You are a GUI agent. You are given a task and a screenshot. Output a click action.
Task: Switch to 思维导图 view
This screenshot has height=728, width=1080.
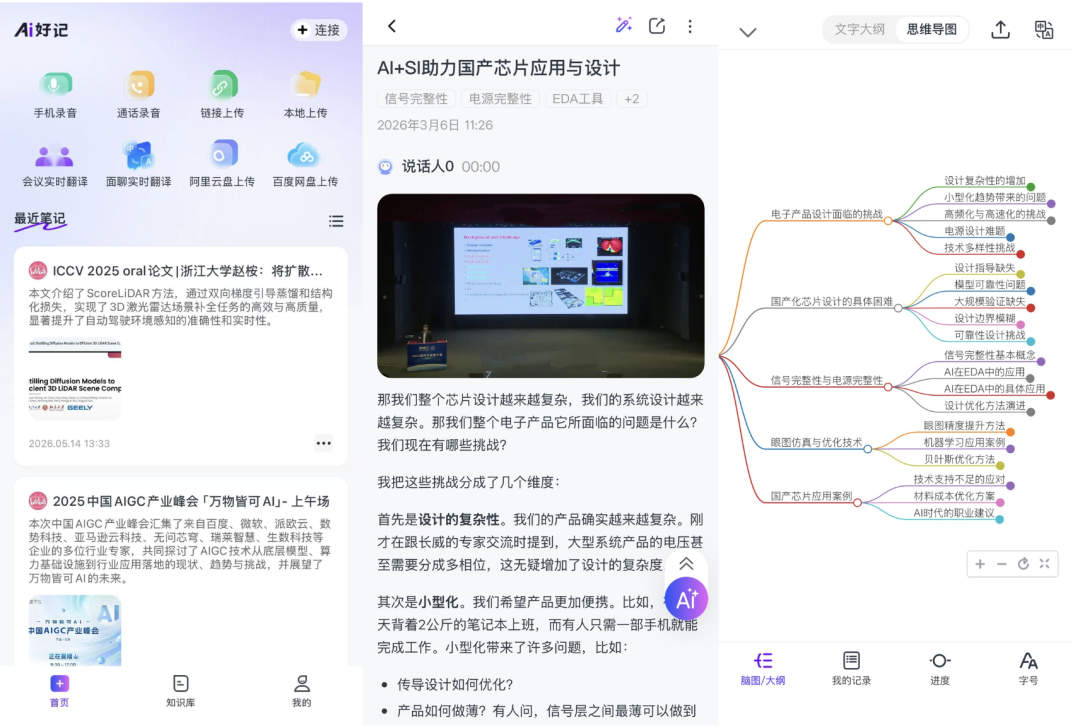pyautogui.click(x=931, y=30)
